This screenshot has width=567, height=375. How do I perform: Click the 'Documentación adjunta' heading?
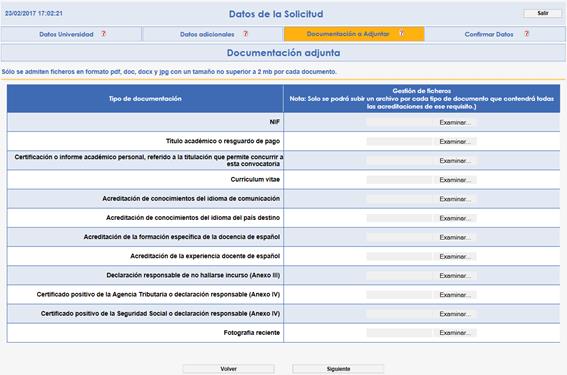coord(284,53)
